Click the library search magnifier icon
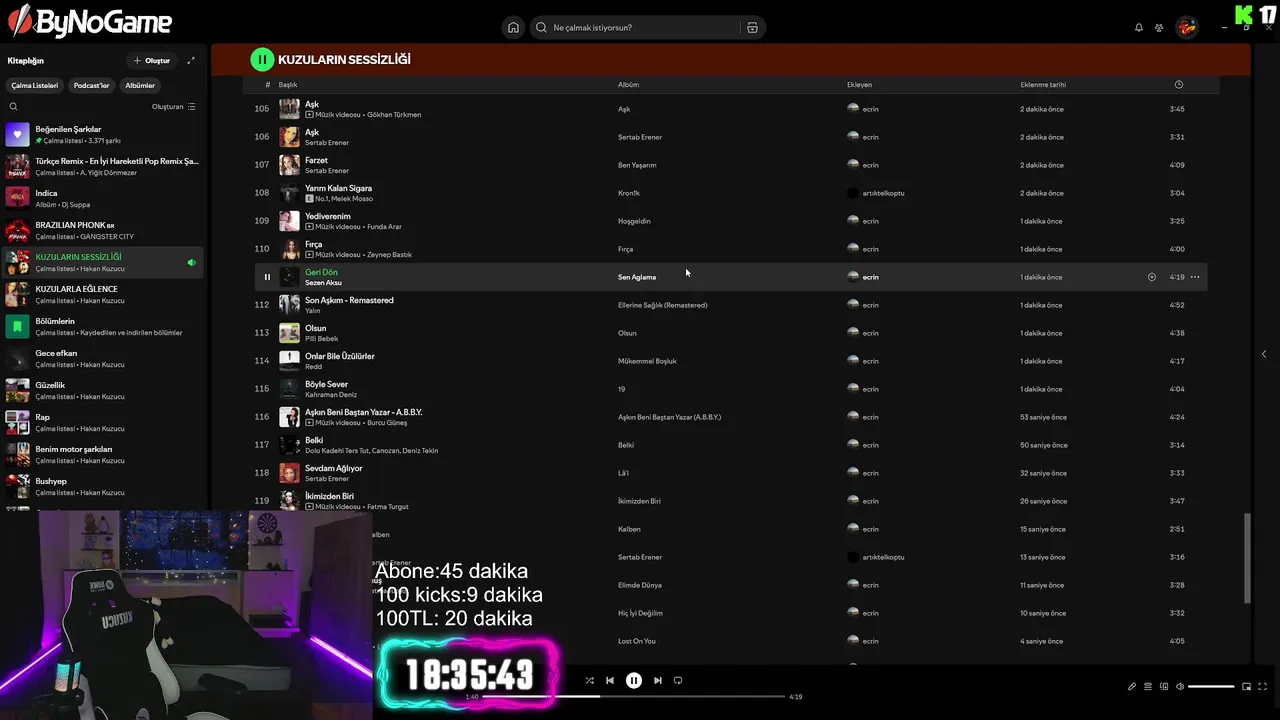Image resolution: width=1280 pixels, height=720 pixels. pyautogui.click(x=13, y=106)
